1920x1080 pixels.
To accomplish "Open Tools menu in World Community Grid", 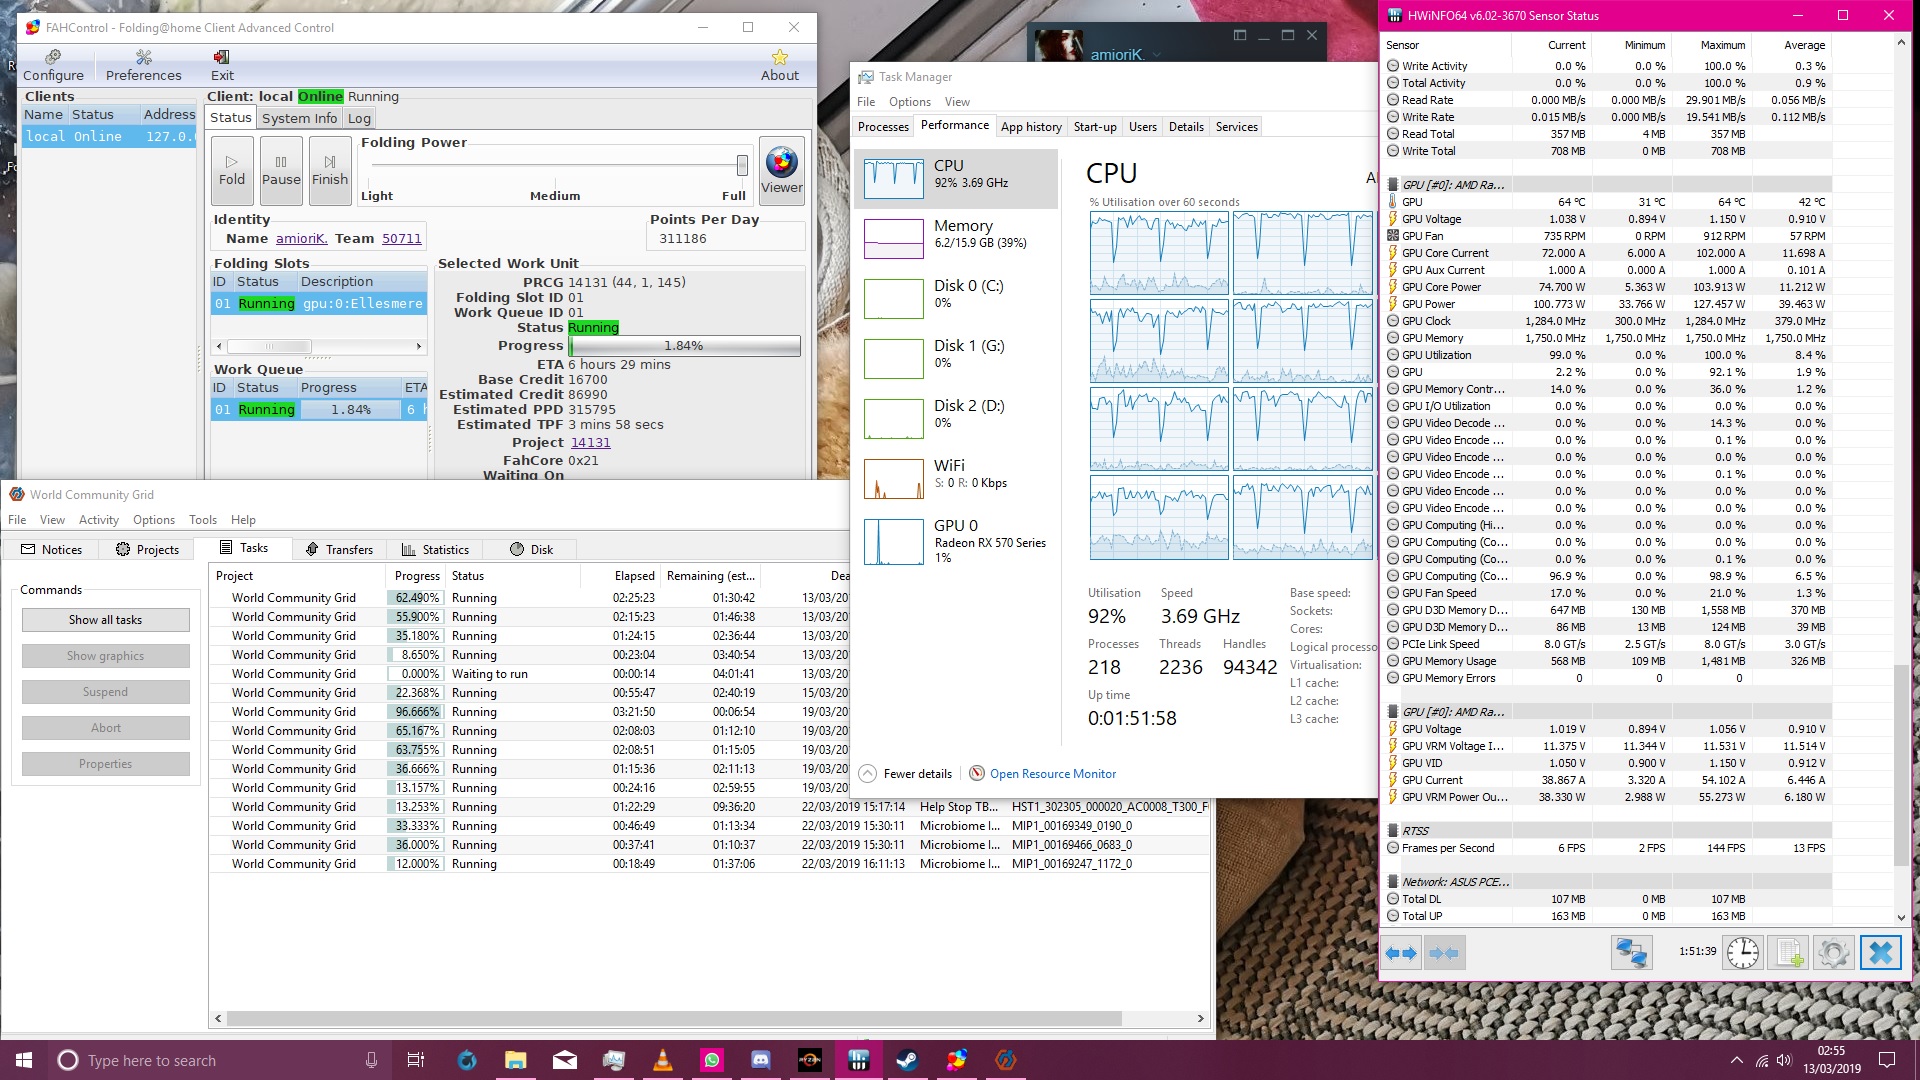I will 202,520.
